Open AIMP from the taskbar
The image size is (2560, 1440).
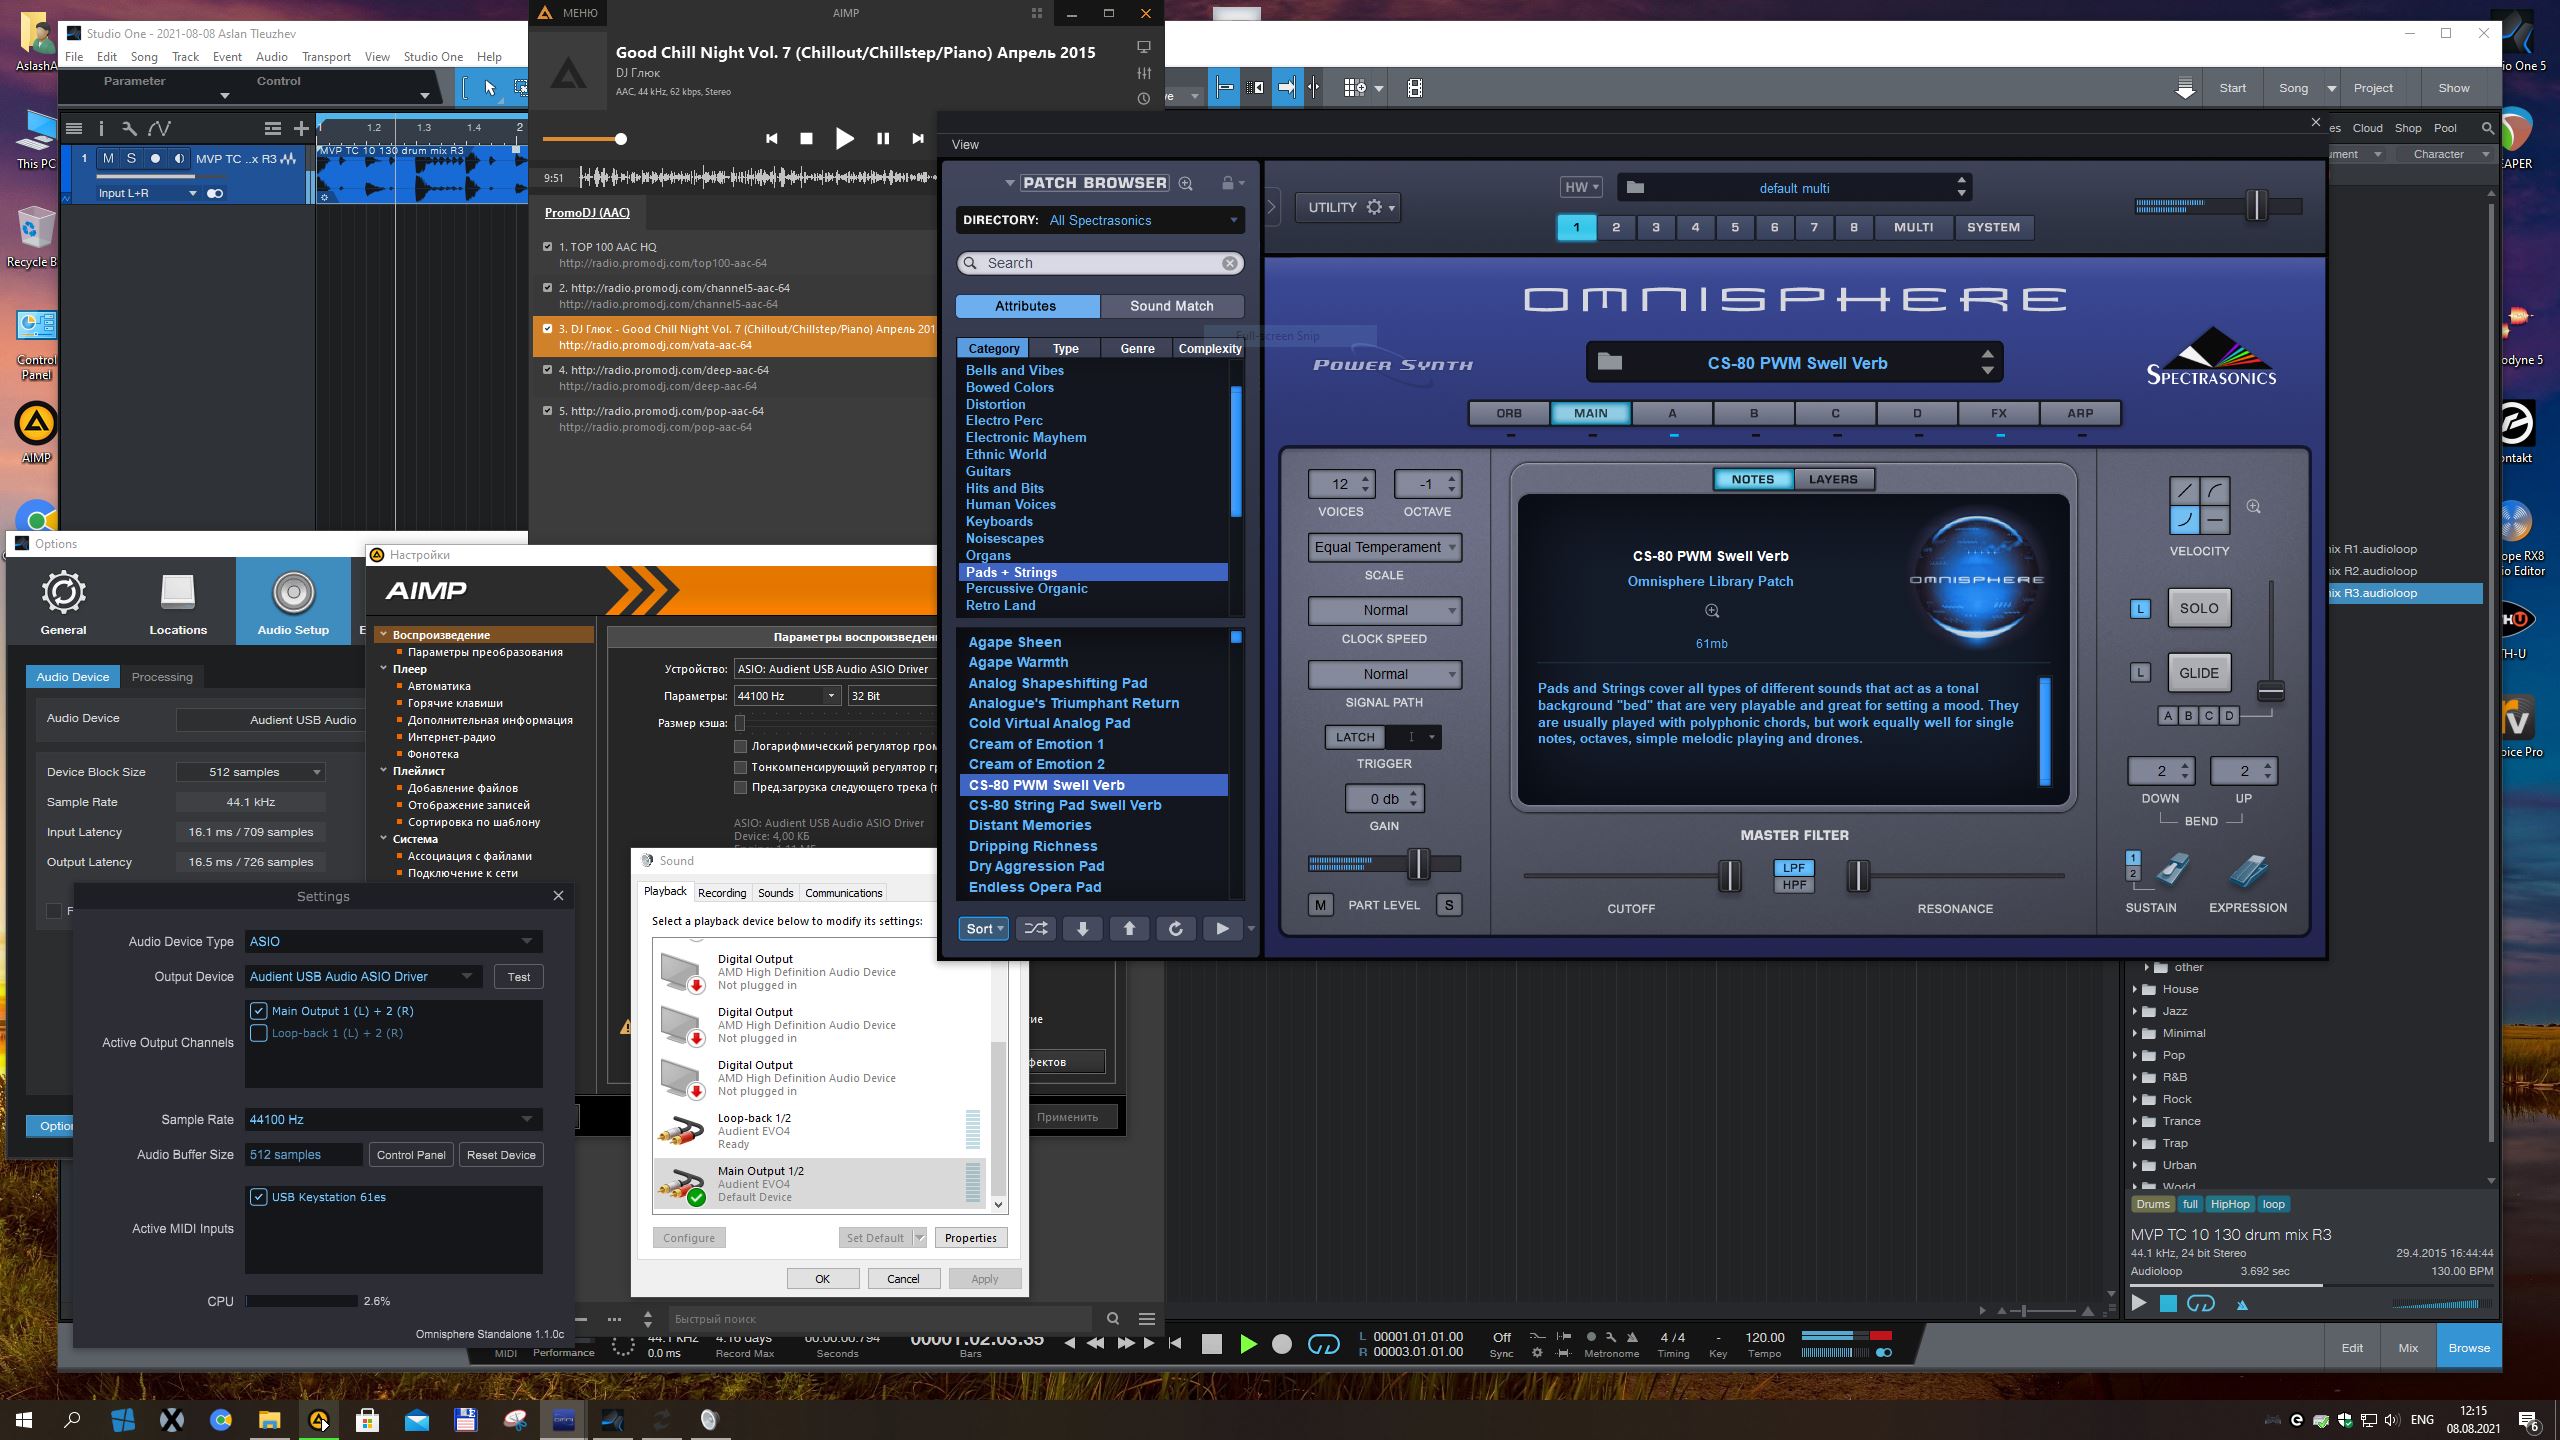[x=318, y=1420]
